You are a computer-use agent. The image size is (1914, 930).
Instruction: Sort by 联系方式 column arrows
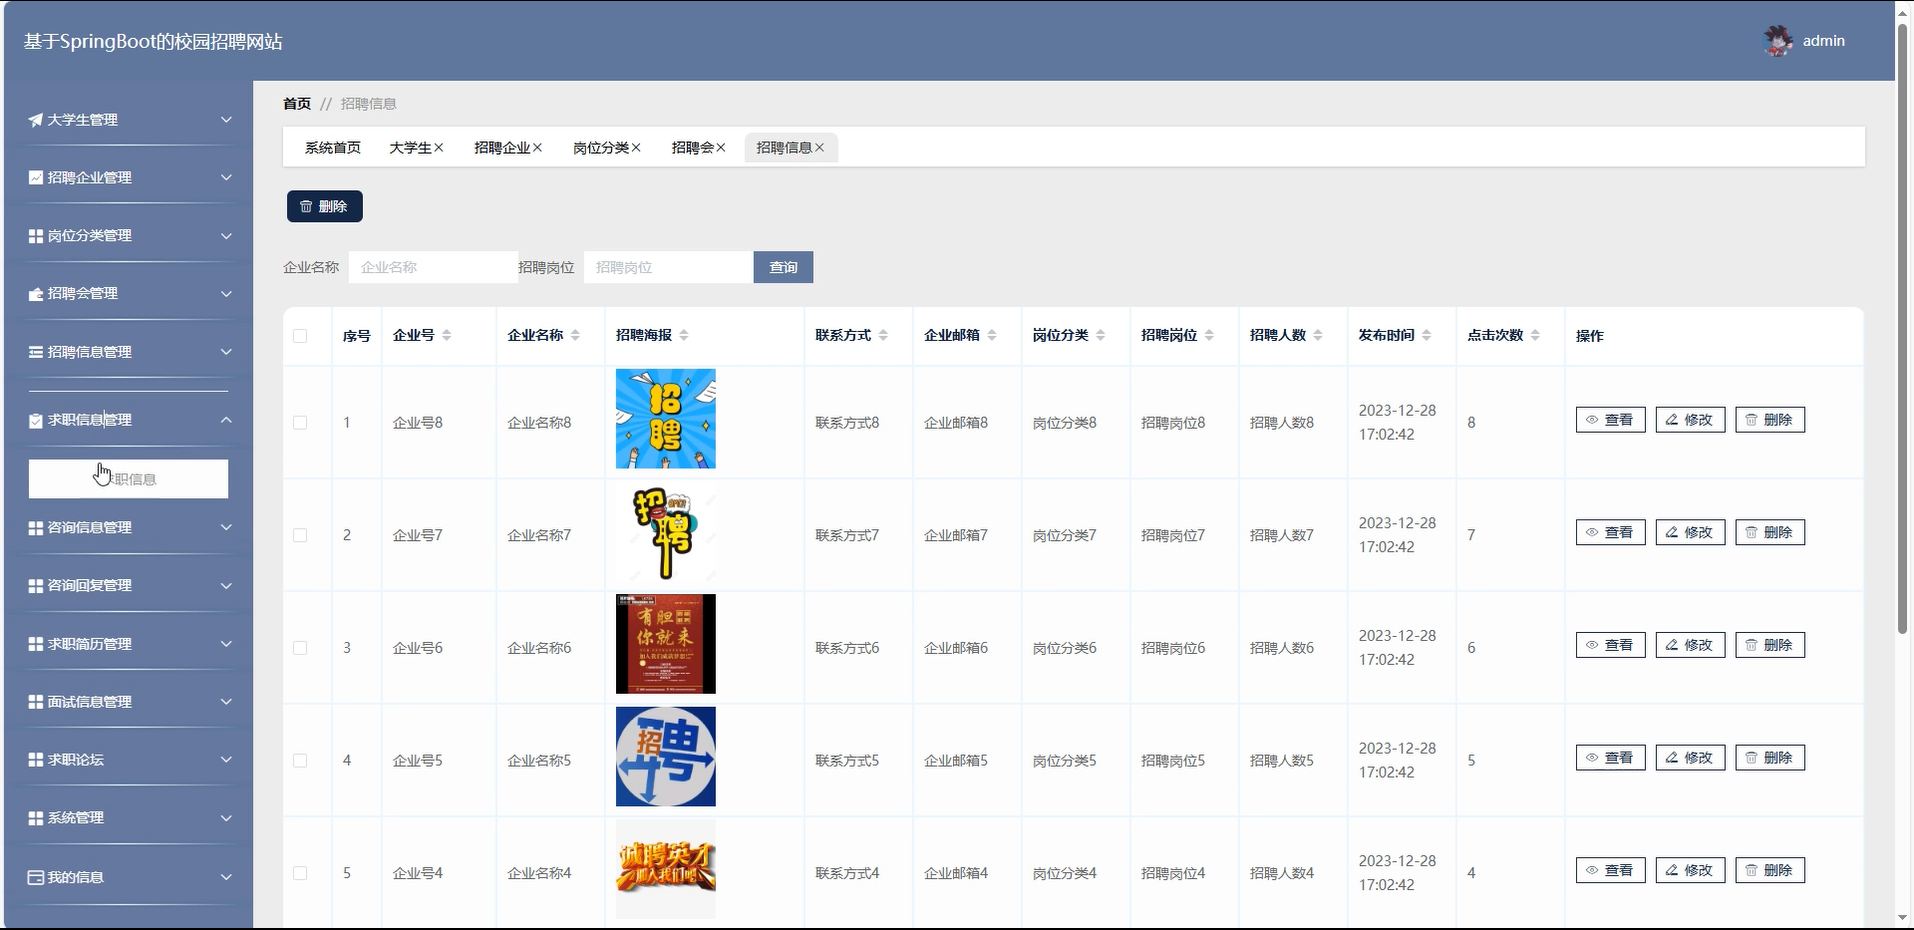(883, 336)
